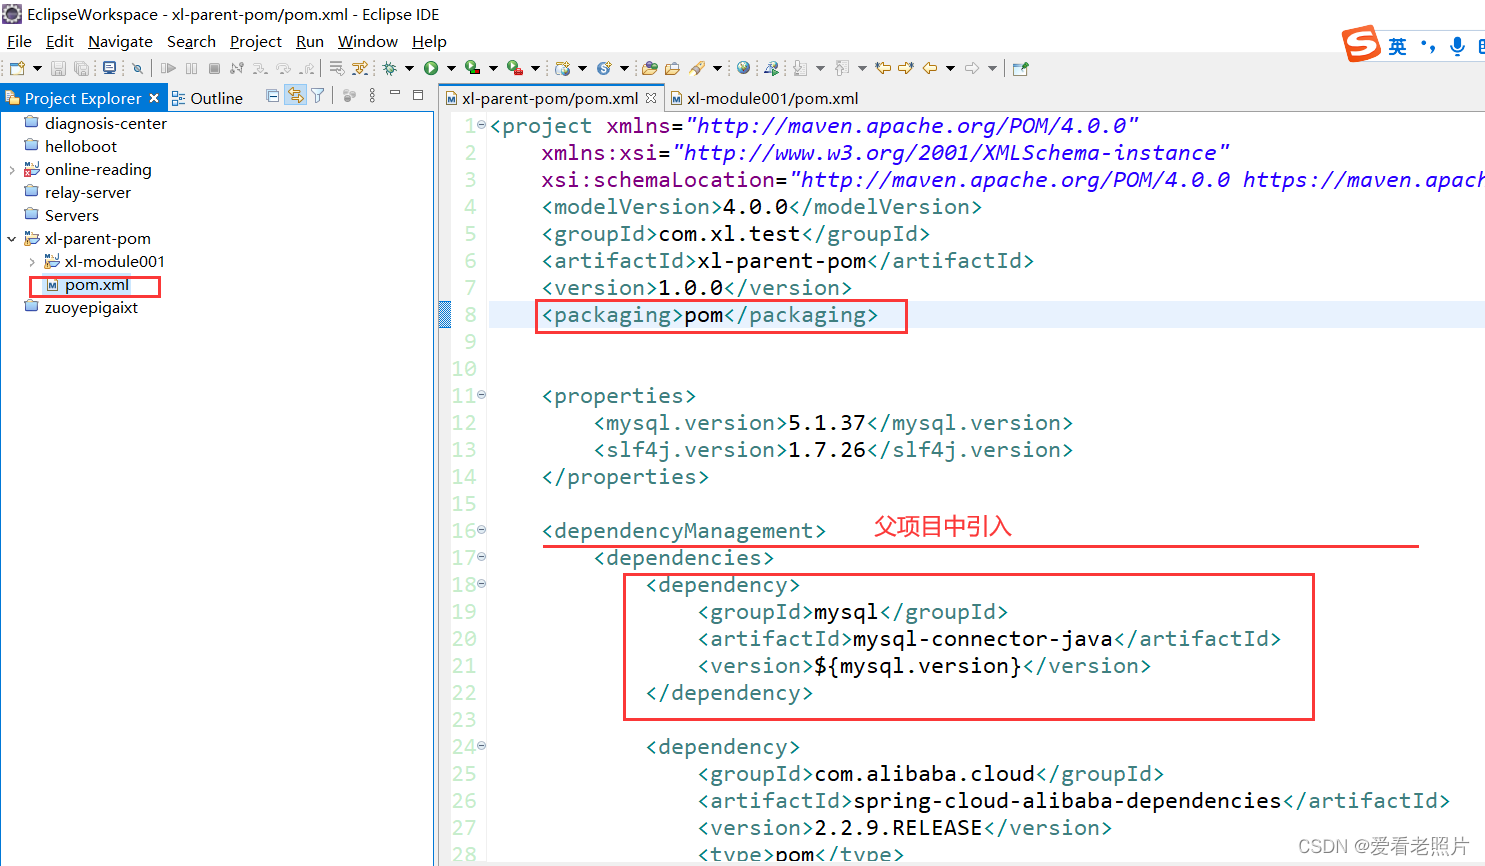
Task: Go to Last Edit Location icon
Action: [x=883, y=68]
